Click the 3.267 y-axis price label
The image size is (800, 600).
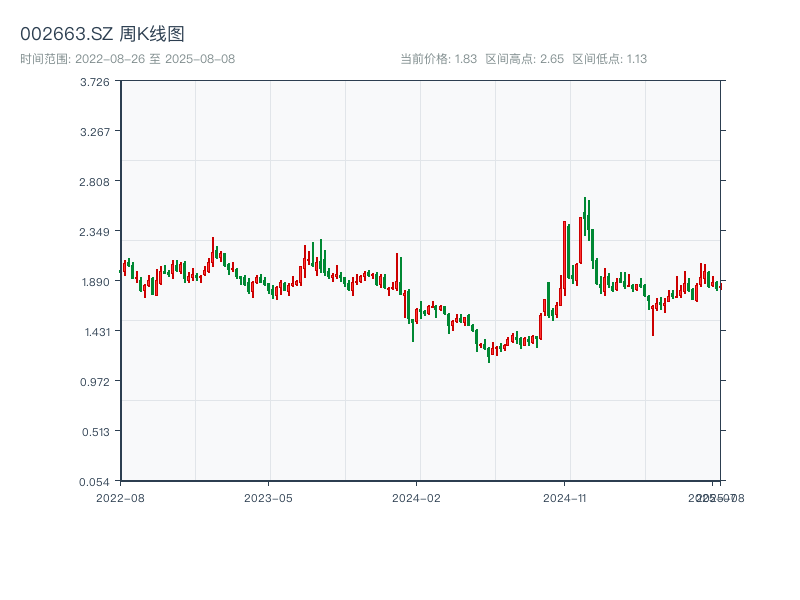95,132
